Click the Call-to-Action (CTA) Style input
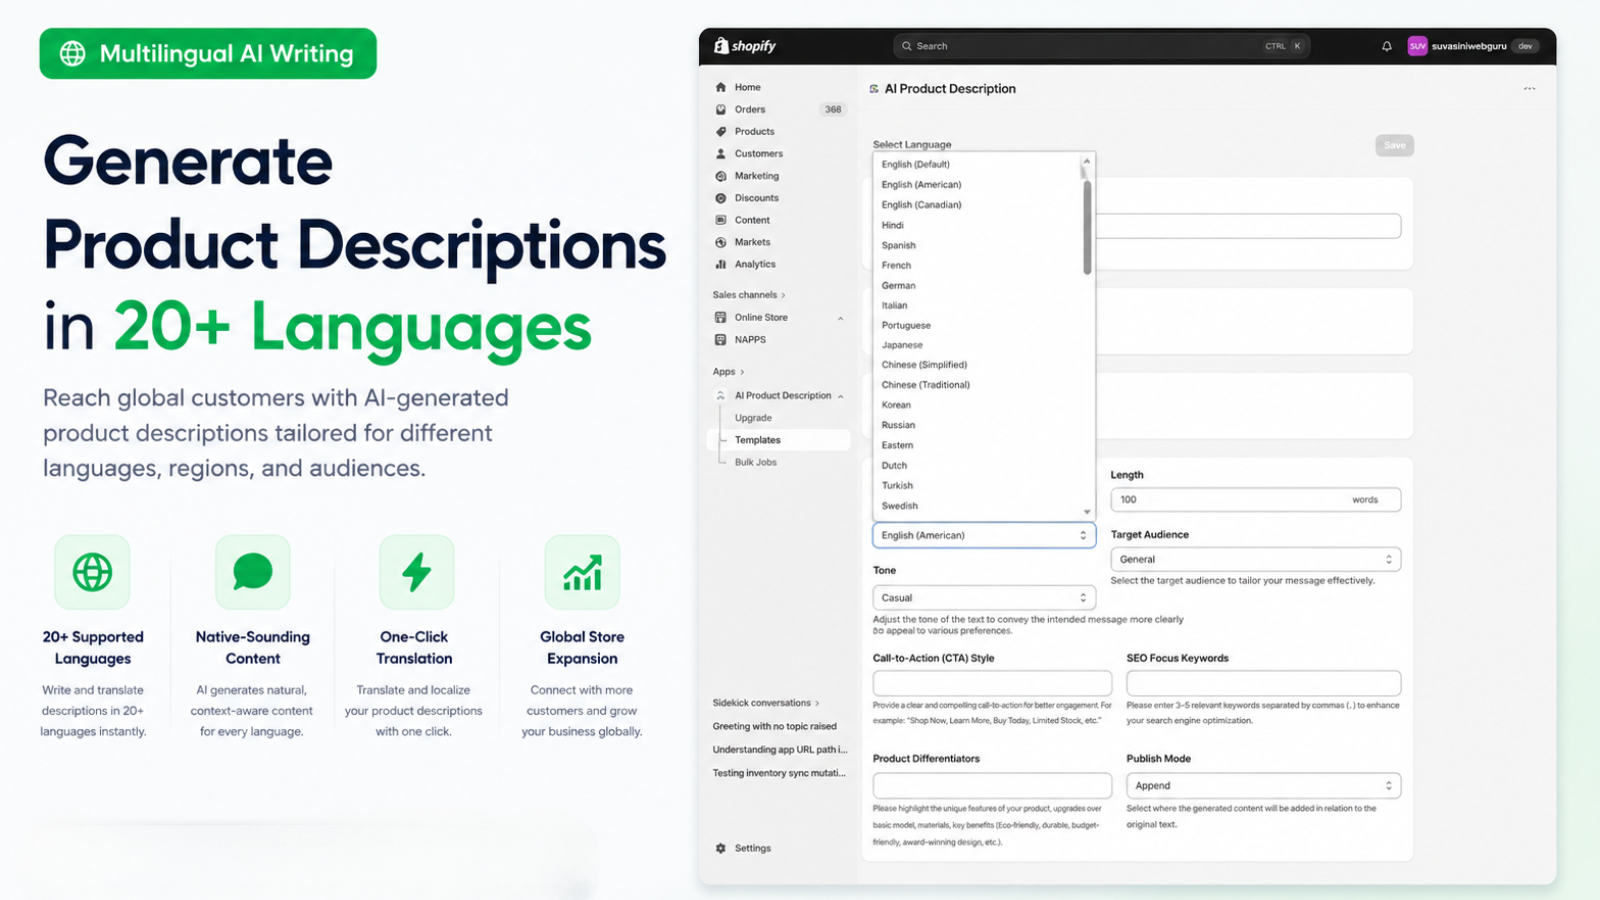This screenshot has height=900, width=1600. (992, 683)
